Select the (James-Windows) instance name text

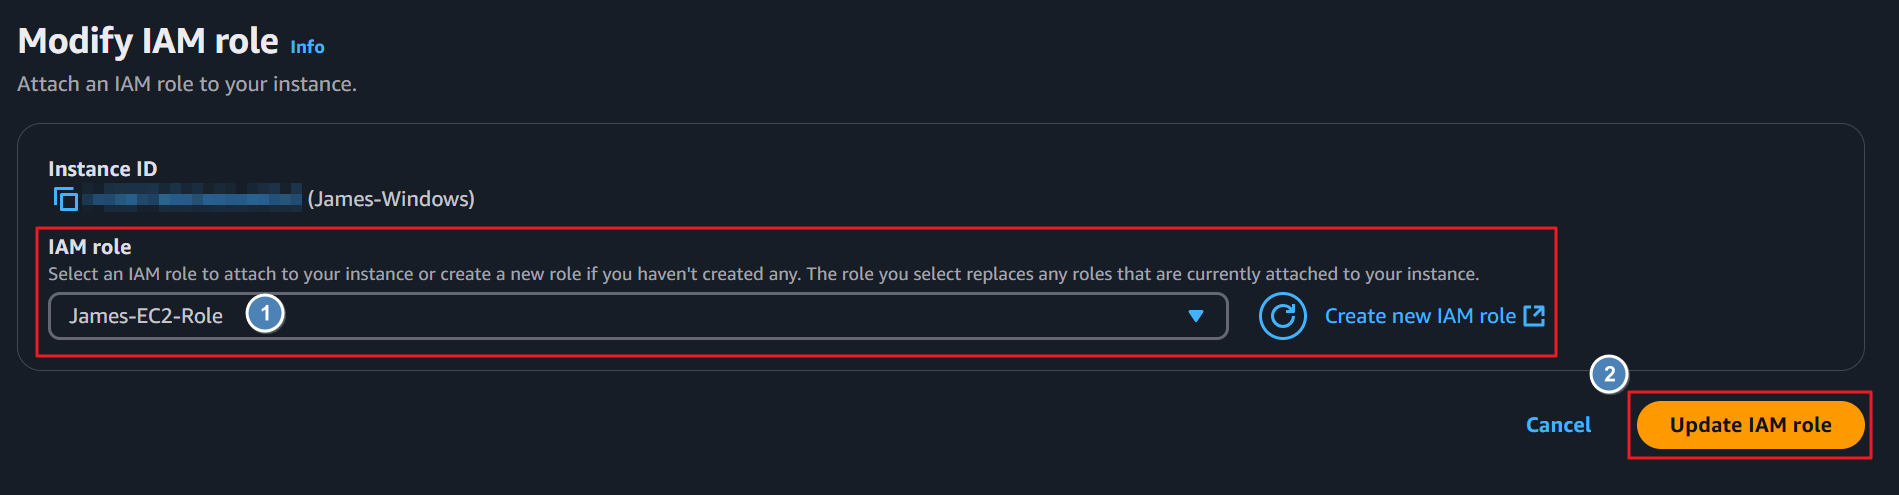click(x=391, y=199)
